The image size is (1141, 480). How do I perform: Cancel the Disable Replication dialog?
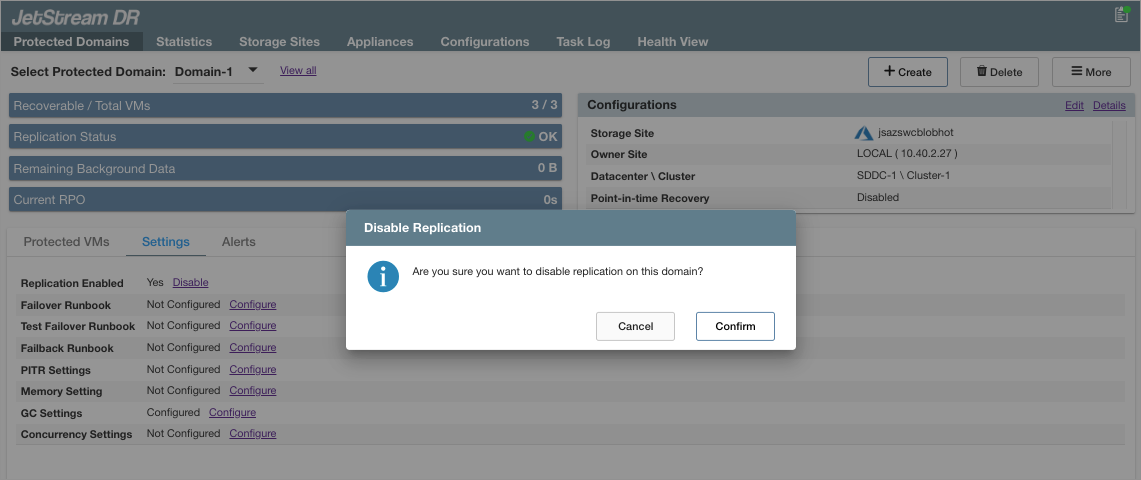pyautogui.click(x=635, y=326)
